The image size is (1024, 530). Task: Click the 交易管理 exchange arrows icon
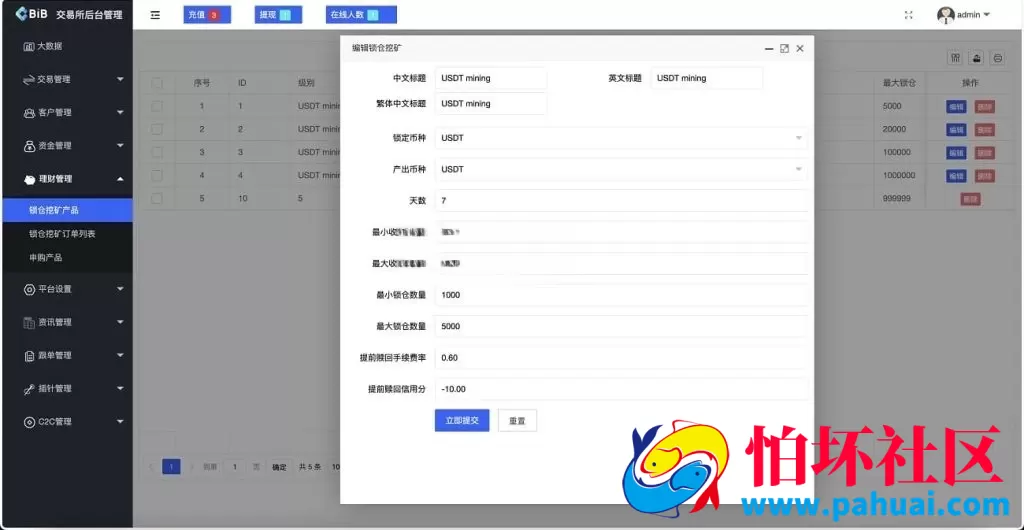coord(29,80)
